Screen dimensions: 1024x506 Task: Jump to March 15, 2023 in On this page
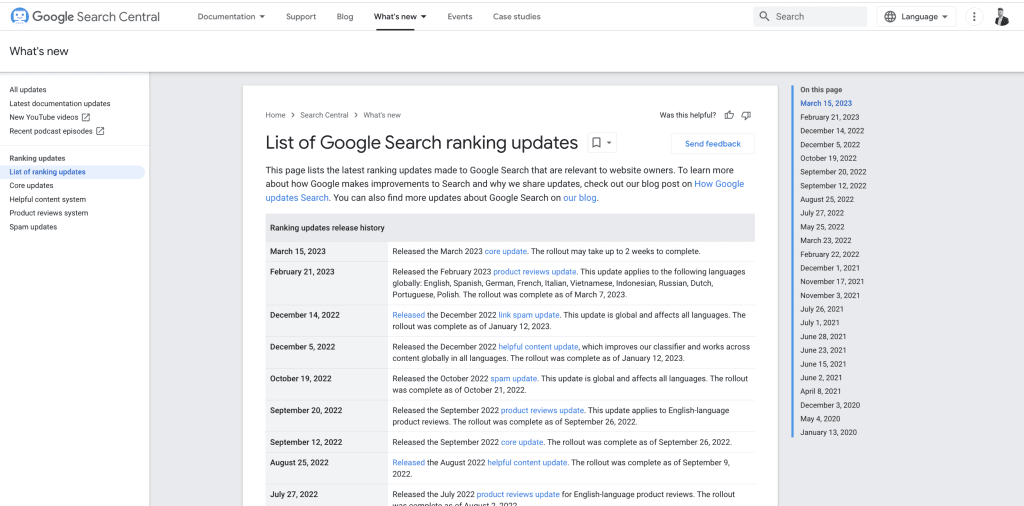826,103
